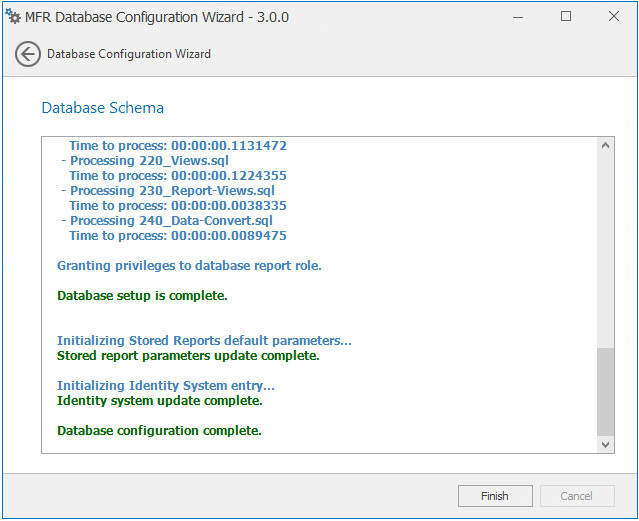Go back using the circular arrow button
Image resolution: width=639 pixels, height=521 pixels.
28,54
